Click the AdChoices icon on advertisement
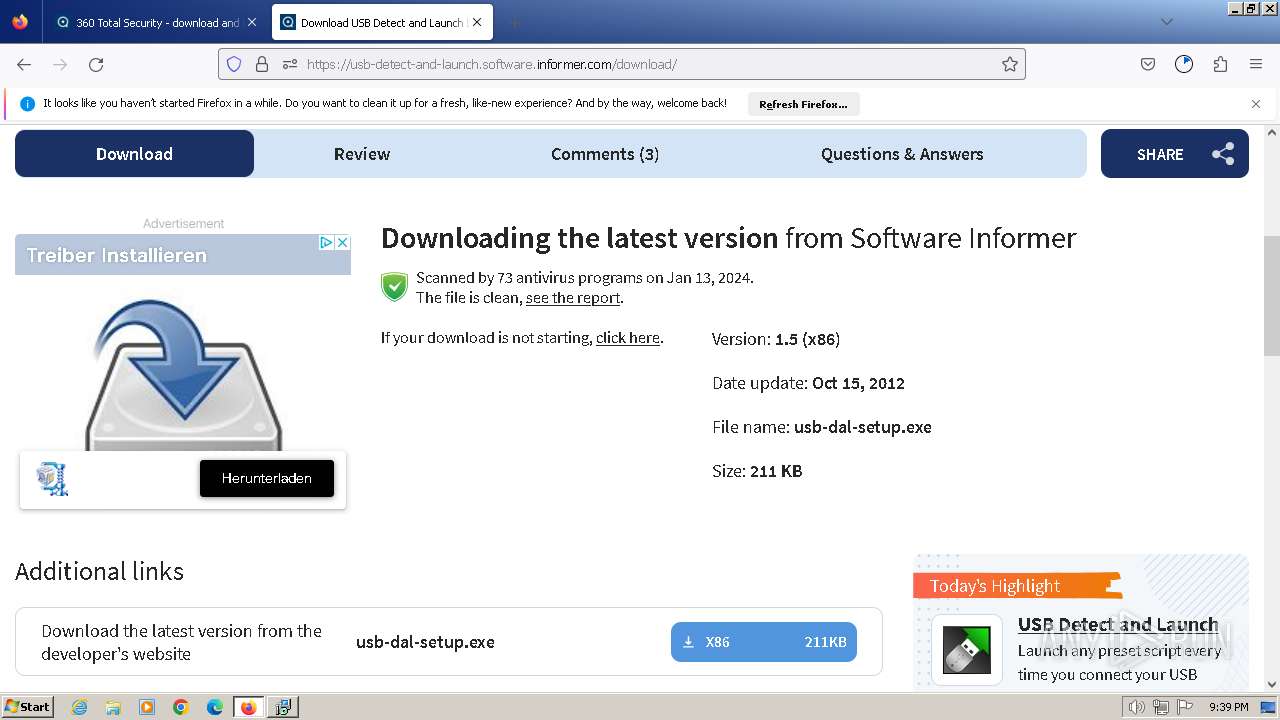Viewport: 1280px width, 720px height. [326, 242]
